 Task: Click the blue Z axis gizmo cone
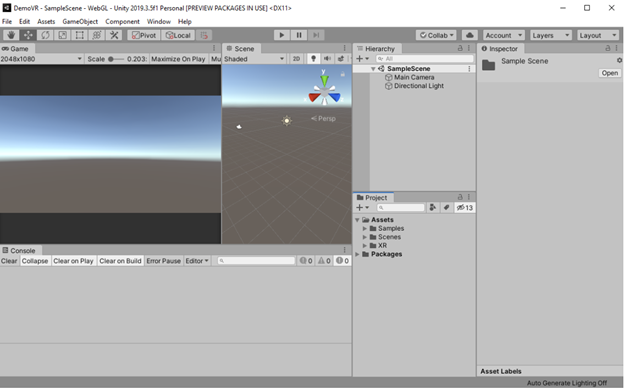[335, 97]
